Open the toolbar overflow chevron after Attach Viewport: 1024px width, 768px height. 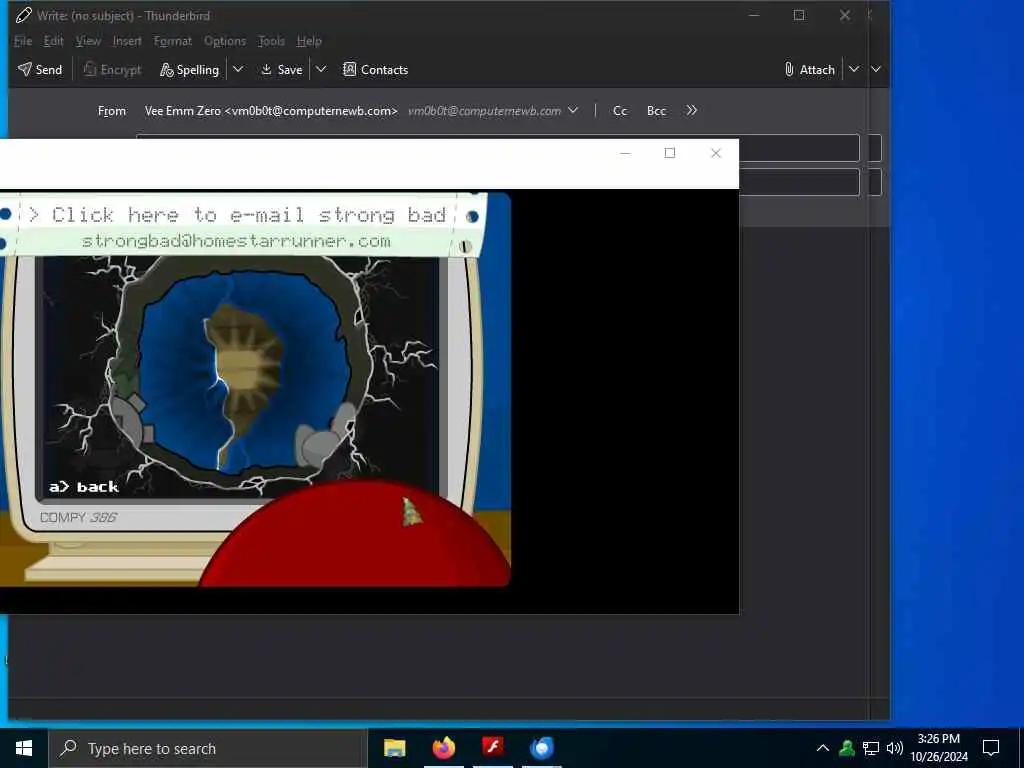click(876, 69)
